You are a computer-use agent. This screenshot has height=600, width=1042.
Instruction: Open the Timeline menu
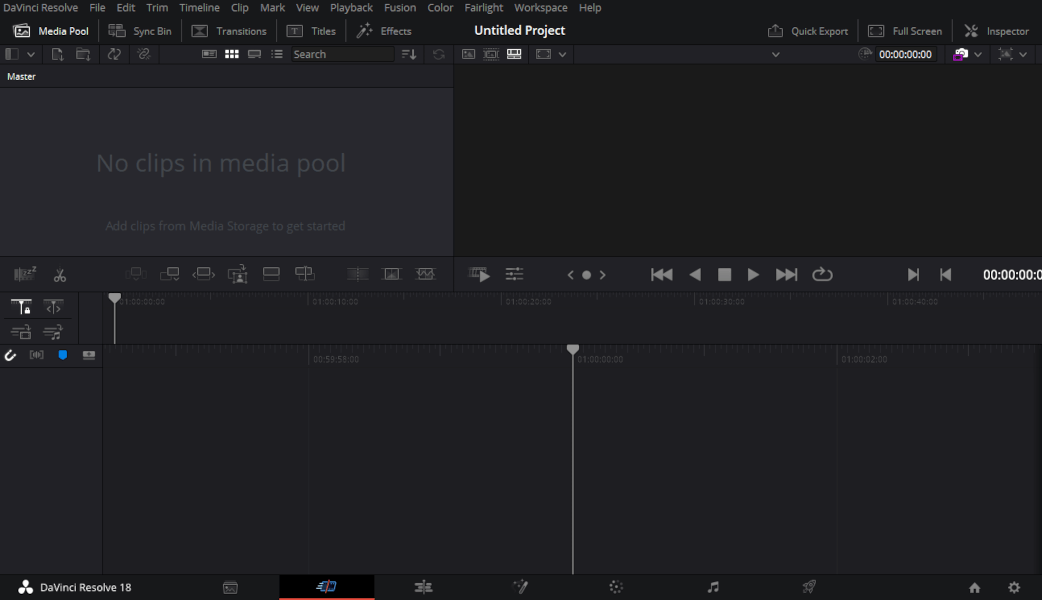(199, 7)
